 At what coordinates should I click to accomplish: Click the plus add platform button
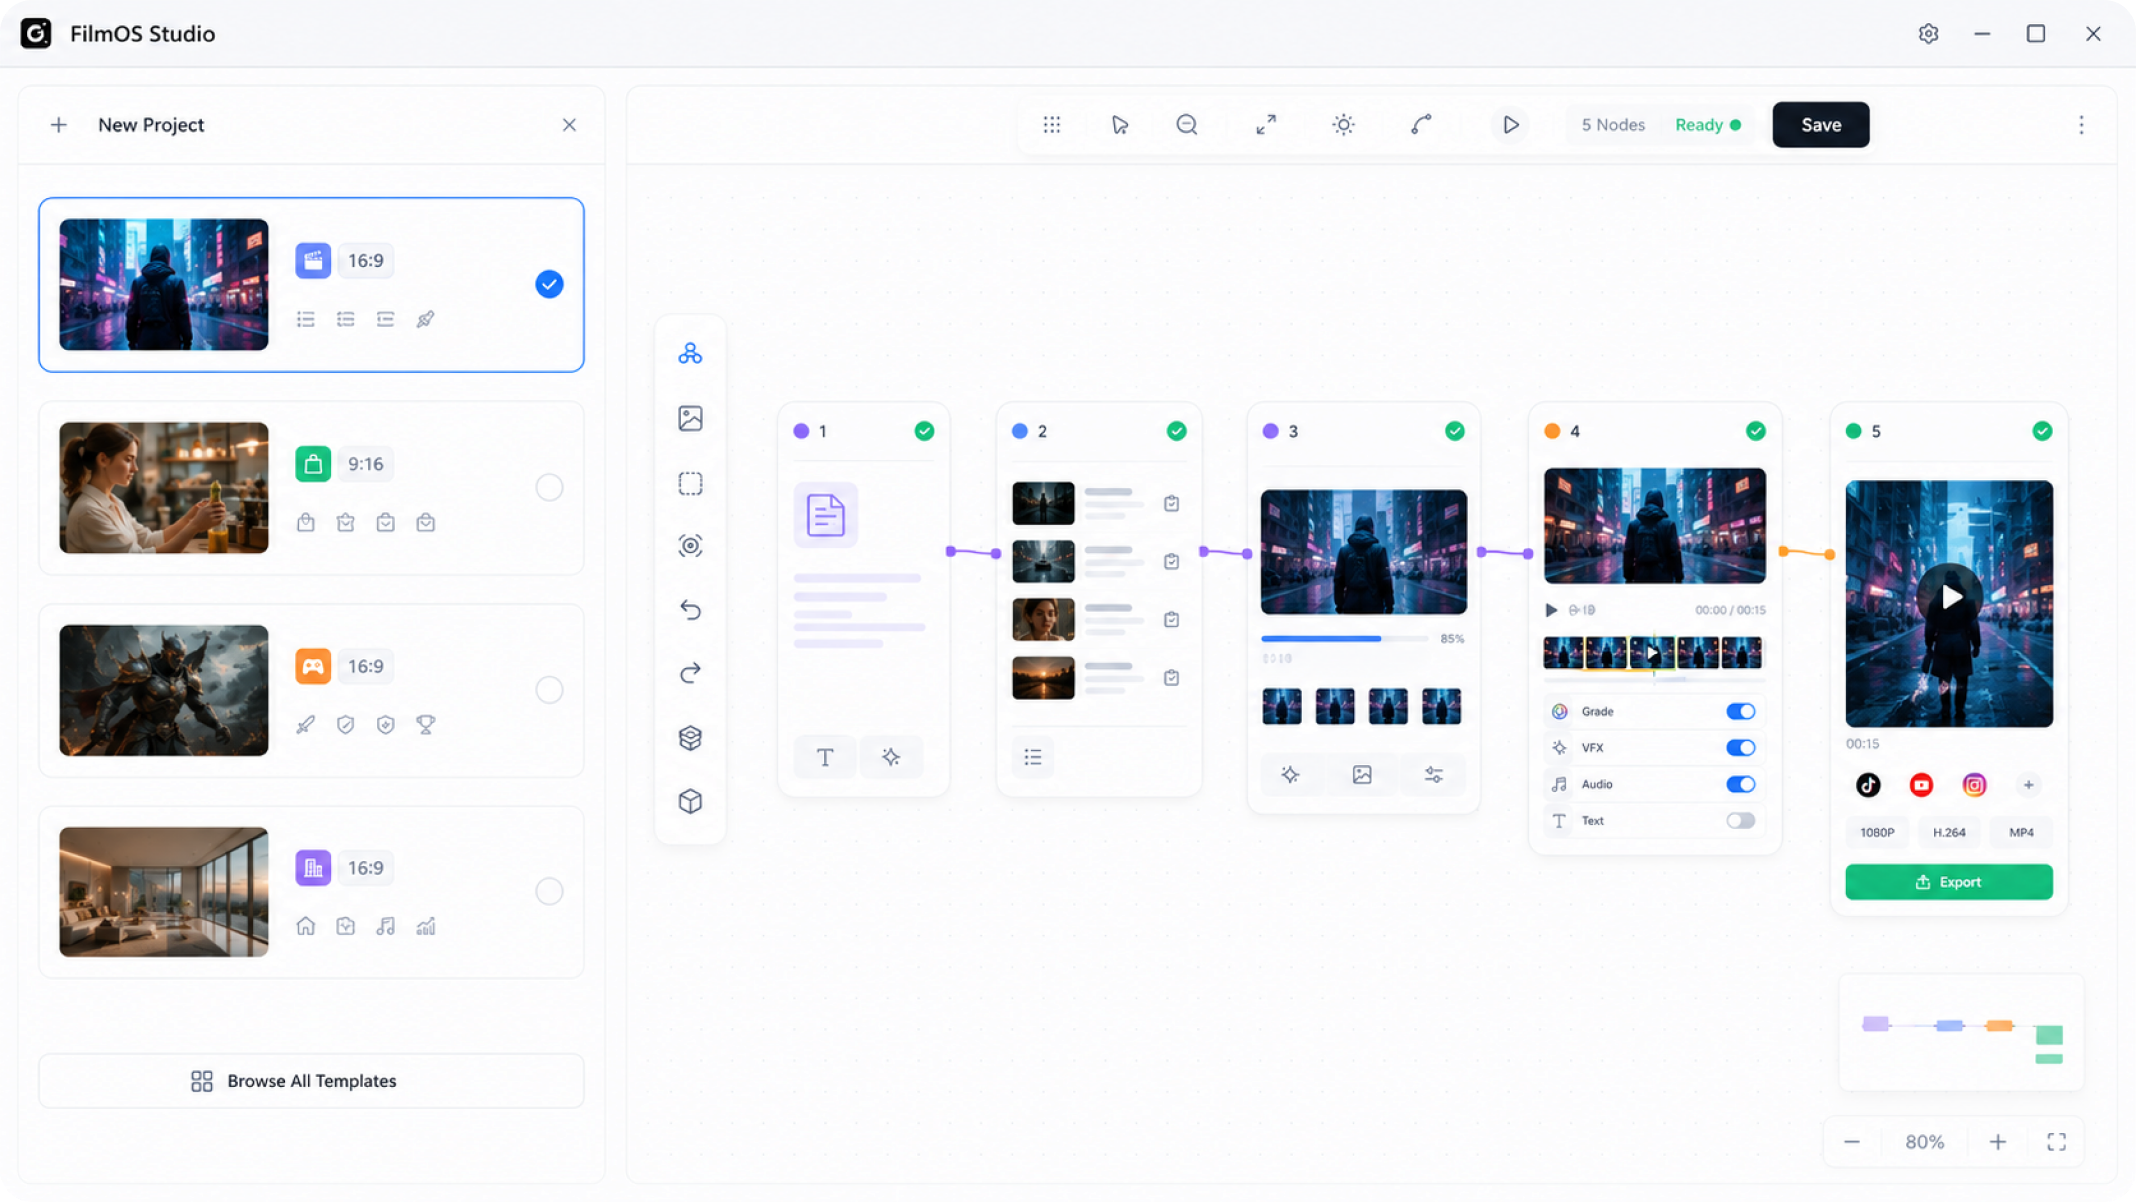click(x=2028, y=785)
